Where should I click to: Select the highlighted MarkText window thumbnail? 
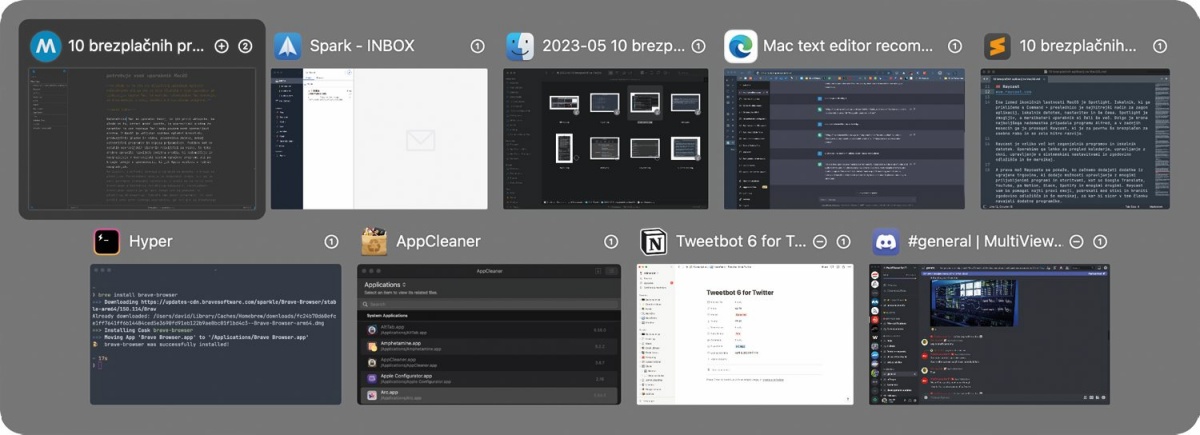142,139
